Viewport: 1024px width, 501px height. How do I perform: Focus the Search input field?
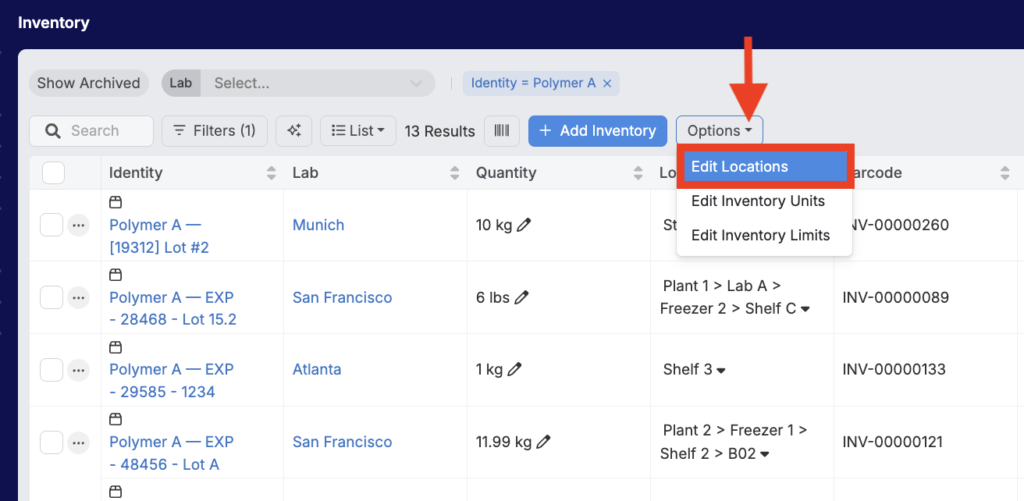[x=91, y=131]
